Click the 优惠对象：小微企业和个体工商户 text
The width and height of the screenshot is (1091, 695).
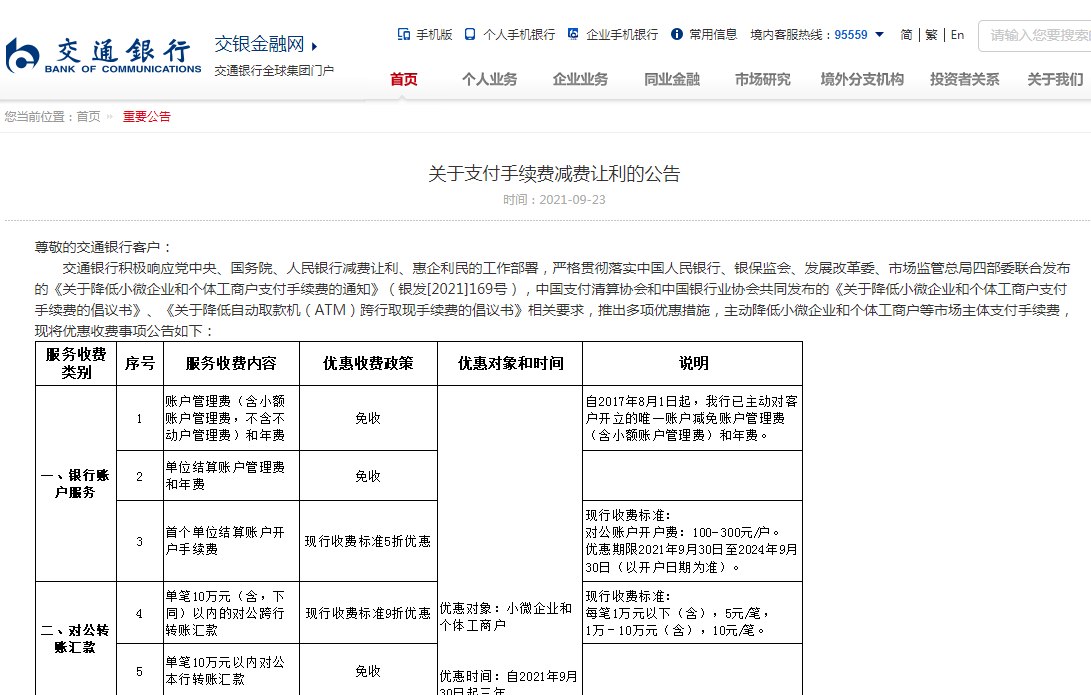point(506,617)
